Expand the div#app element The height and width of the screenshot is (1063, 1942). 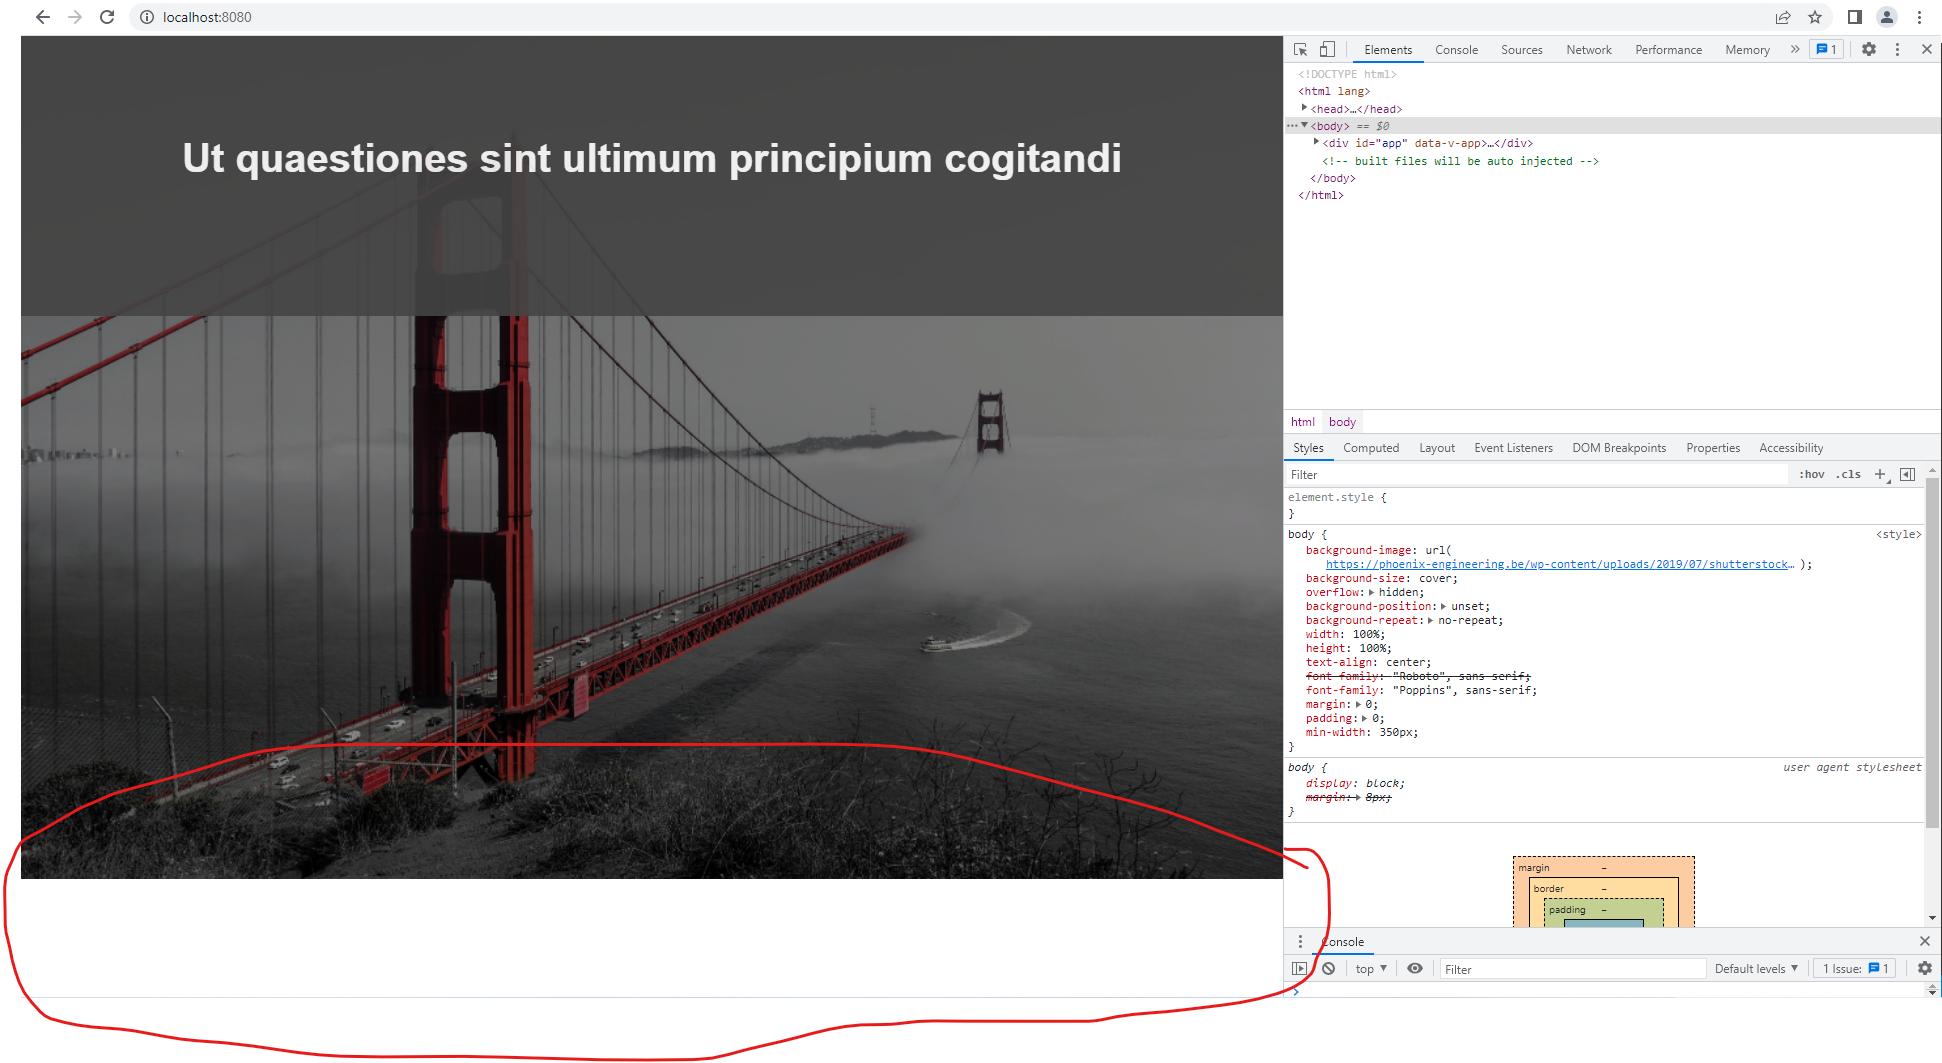pos(1316,142)
